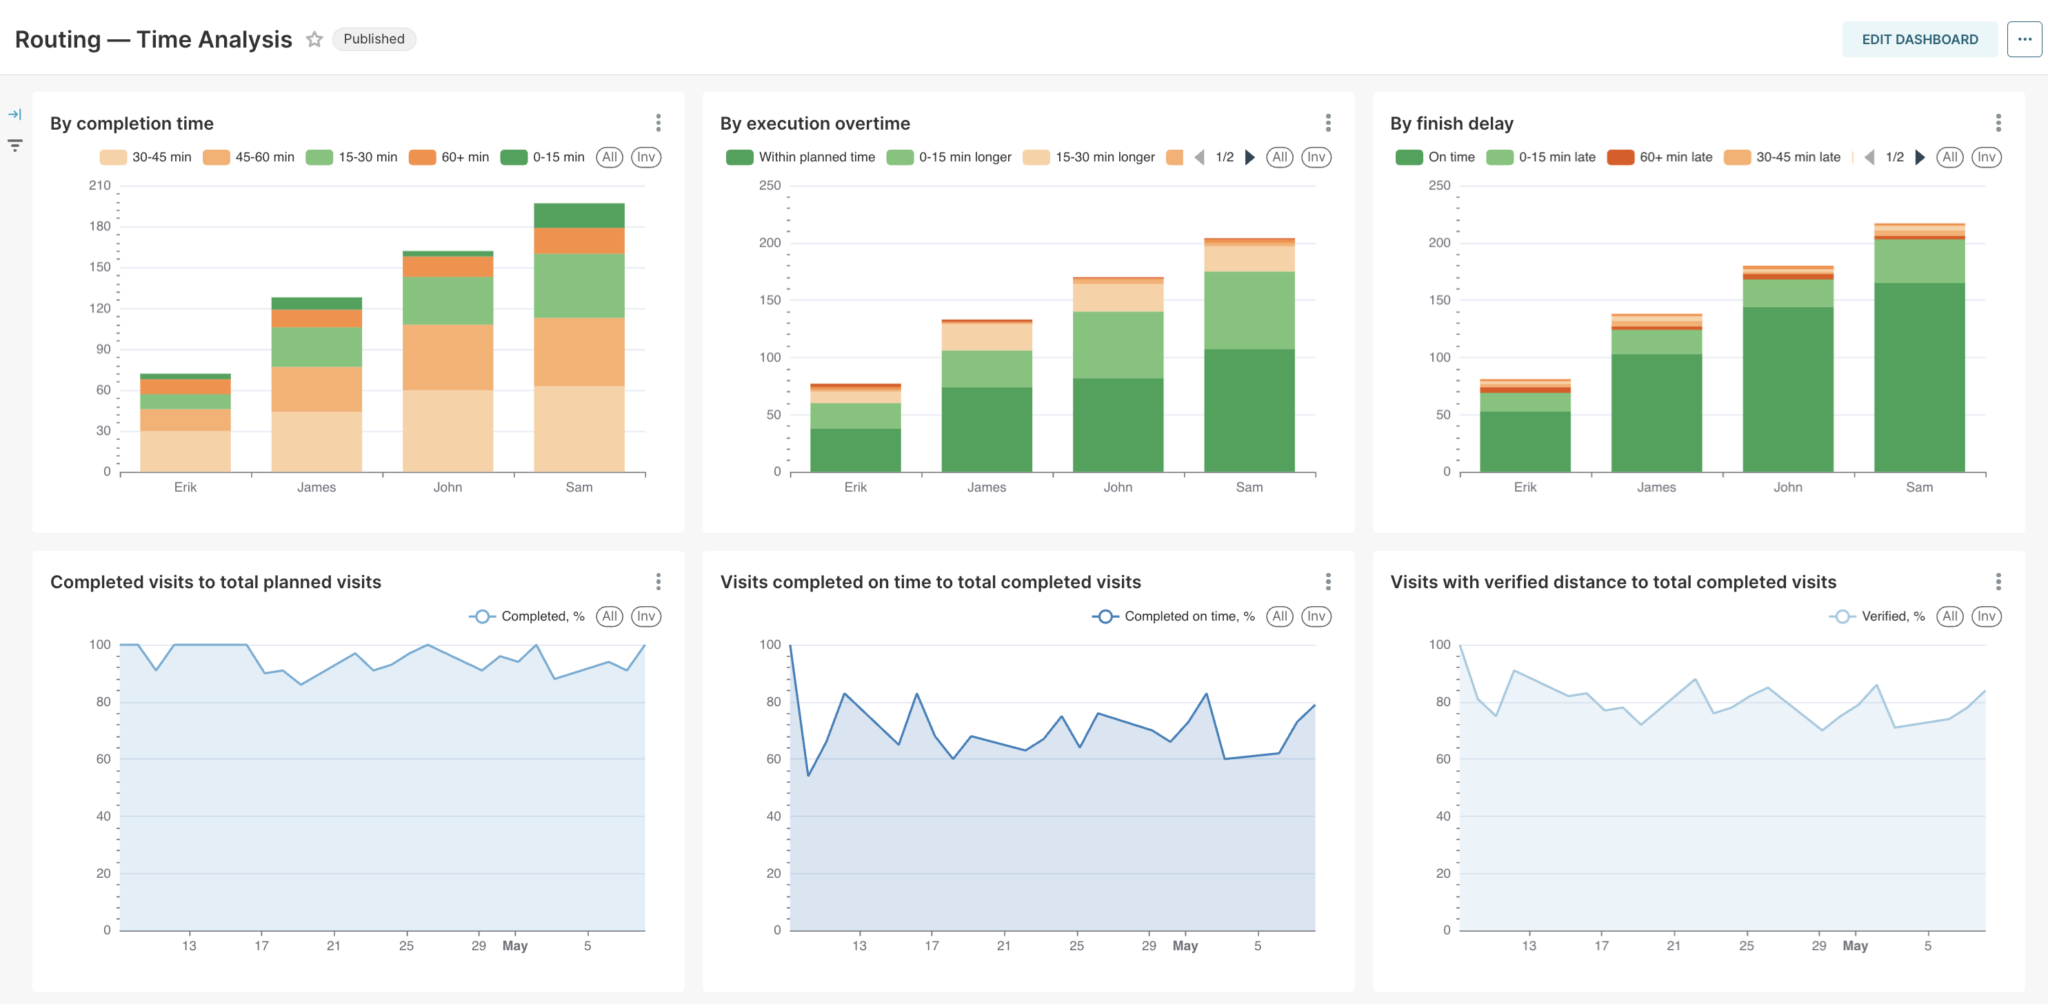Star the Routing — Time Analysis dashboard
Viewport: 2048px width, 1004px height.
point(314,39)
